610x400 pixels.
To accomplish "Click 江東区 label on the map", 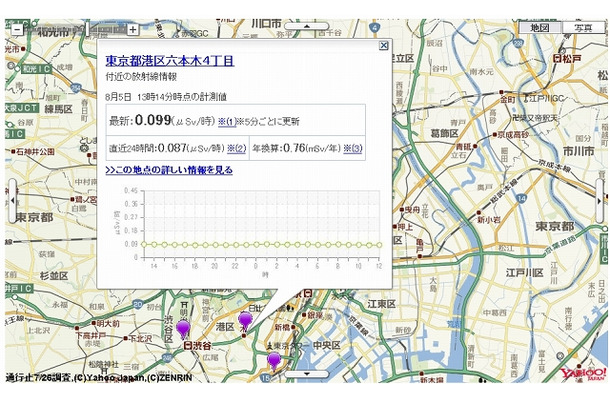I will (382, 304).
